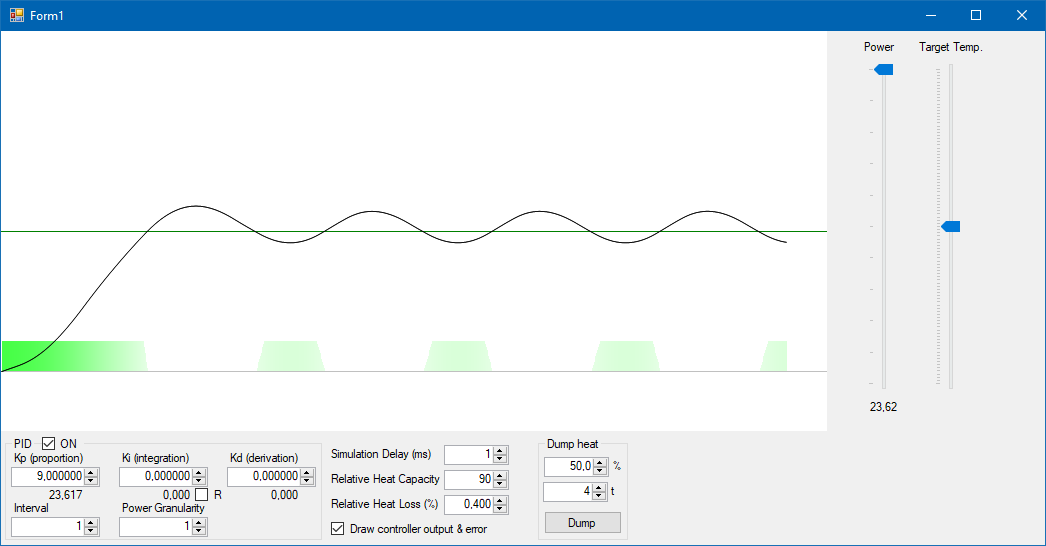Viewport: 1046px width, 546px height.
Task: Click the Relative Heat Capacity field
Action: click(469, 479)
